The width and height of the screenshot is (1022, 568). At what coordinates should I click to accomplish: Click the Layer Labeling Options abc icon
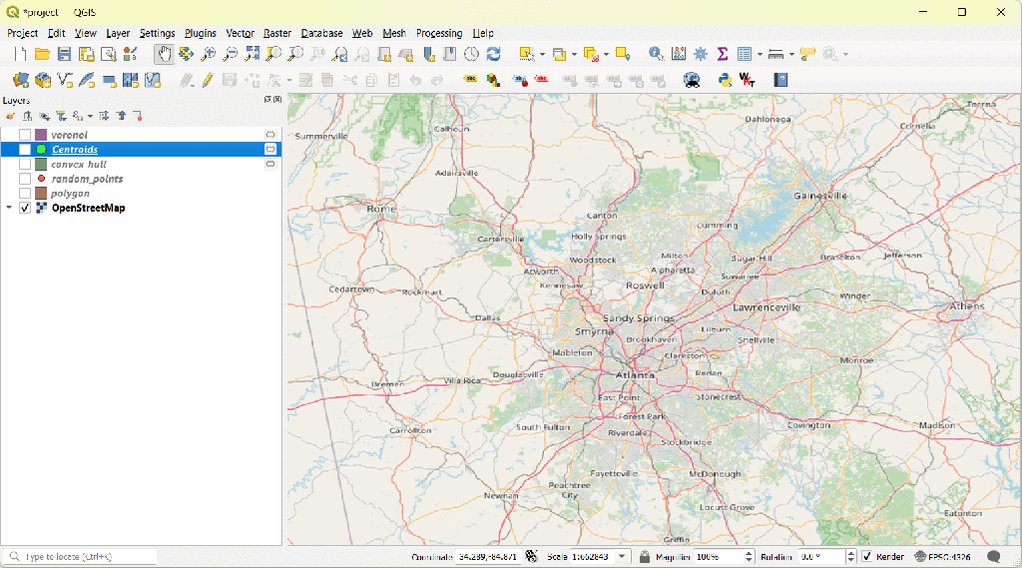470,80
